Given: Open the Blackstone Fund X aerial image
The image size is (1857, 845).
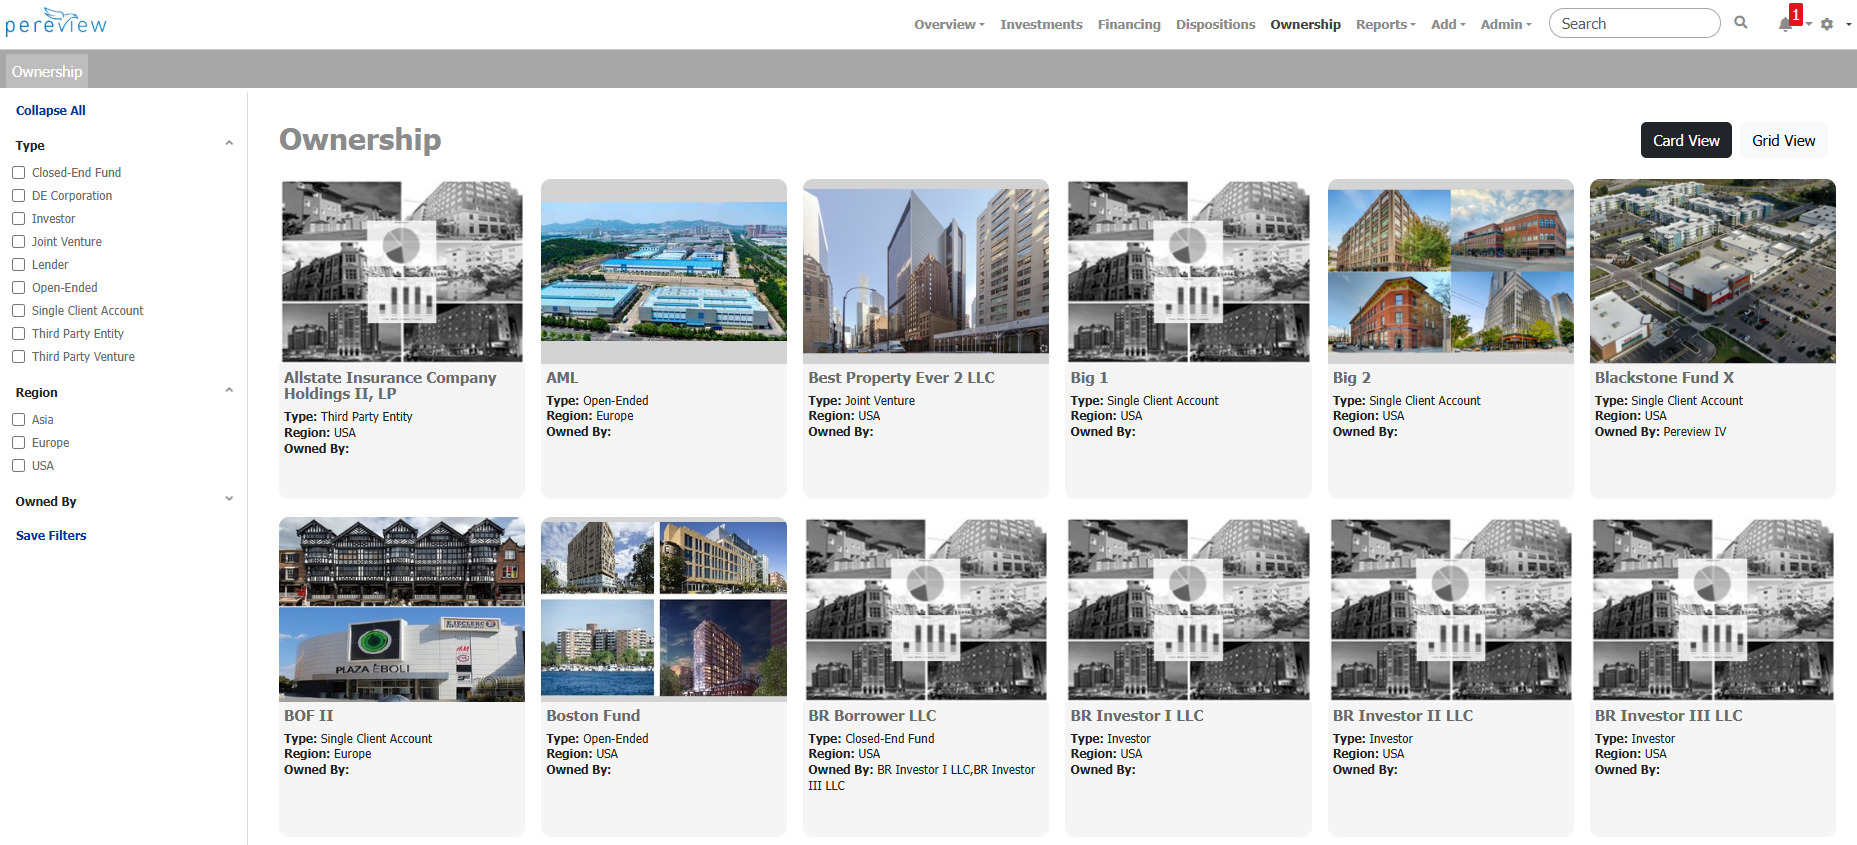Looking at the screenshot, I should [1712, 271].
